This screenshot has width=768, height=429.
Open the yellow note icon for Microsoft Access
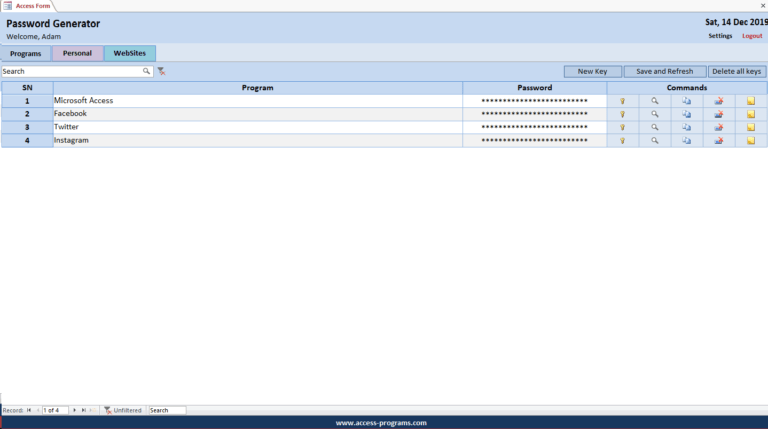751,101
